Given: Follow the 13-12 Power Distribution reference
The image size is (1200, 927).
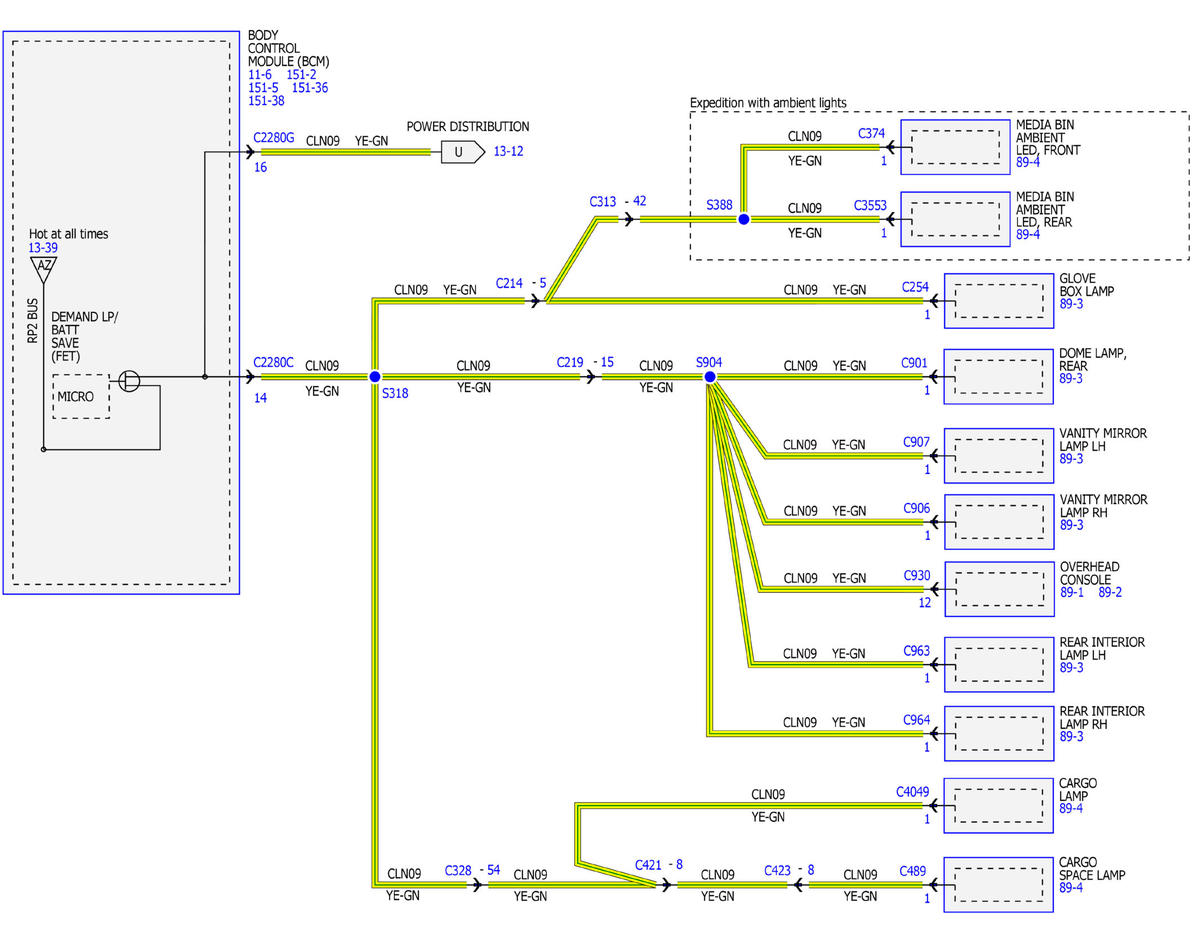Looking at the screenshot, I should point(508,152).
